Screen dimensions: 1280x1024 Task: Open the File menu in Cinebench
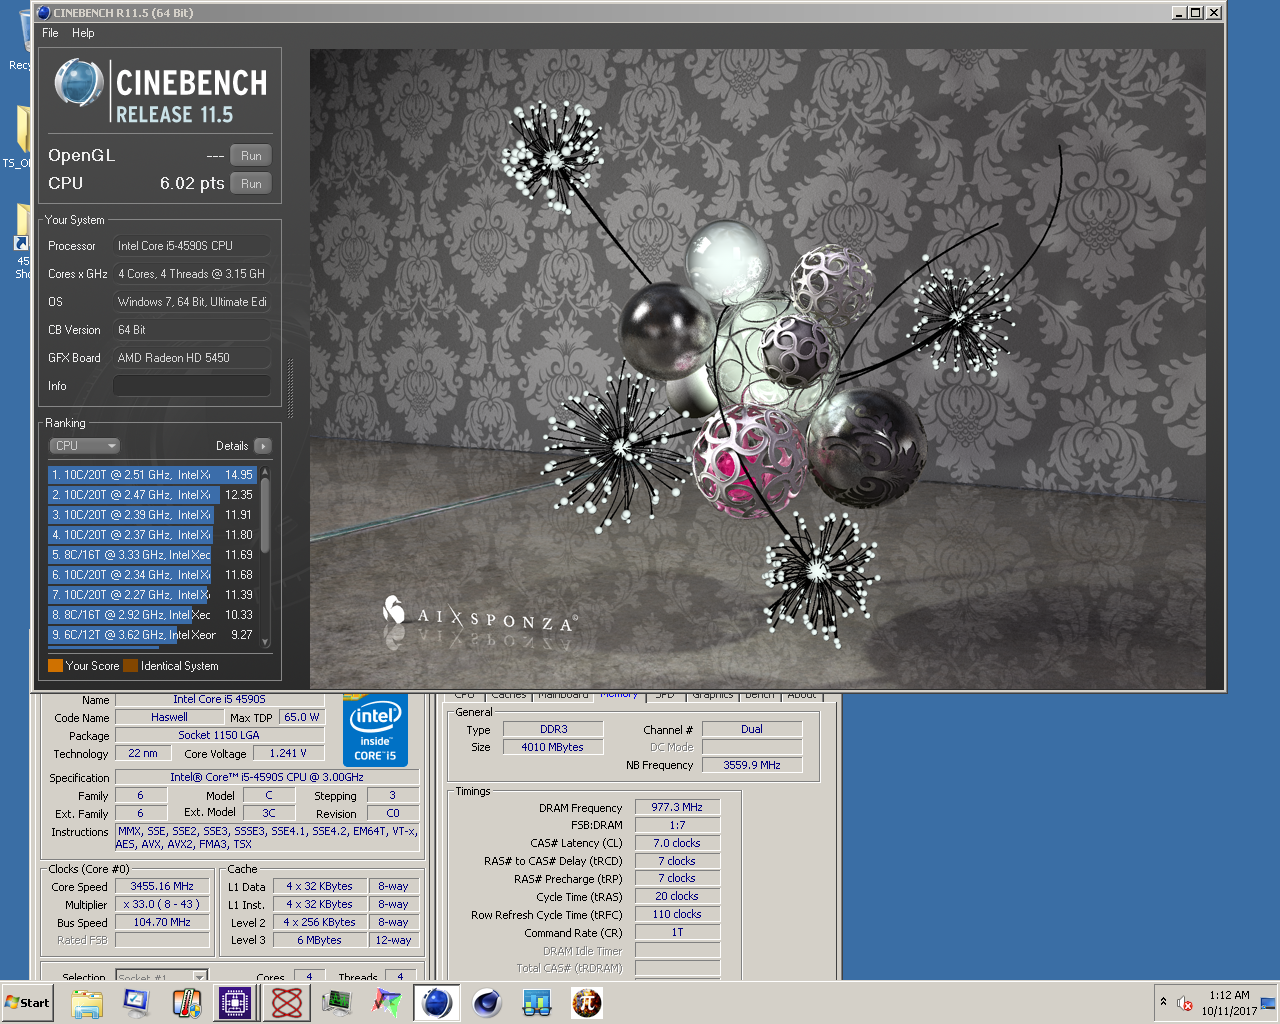(50, 33)
